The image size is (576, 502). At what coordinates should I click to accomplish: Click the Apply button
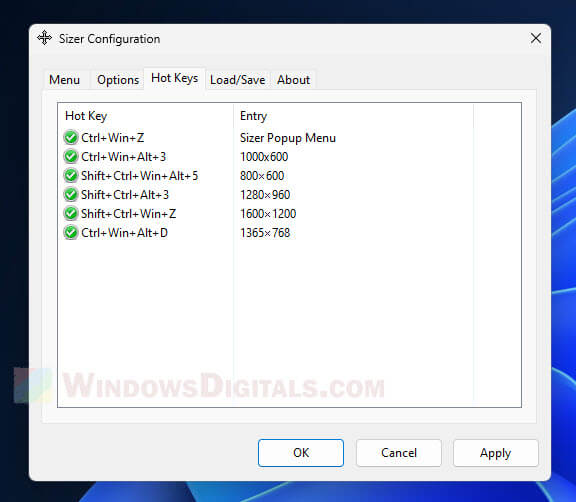pos(496,453)
